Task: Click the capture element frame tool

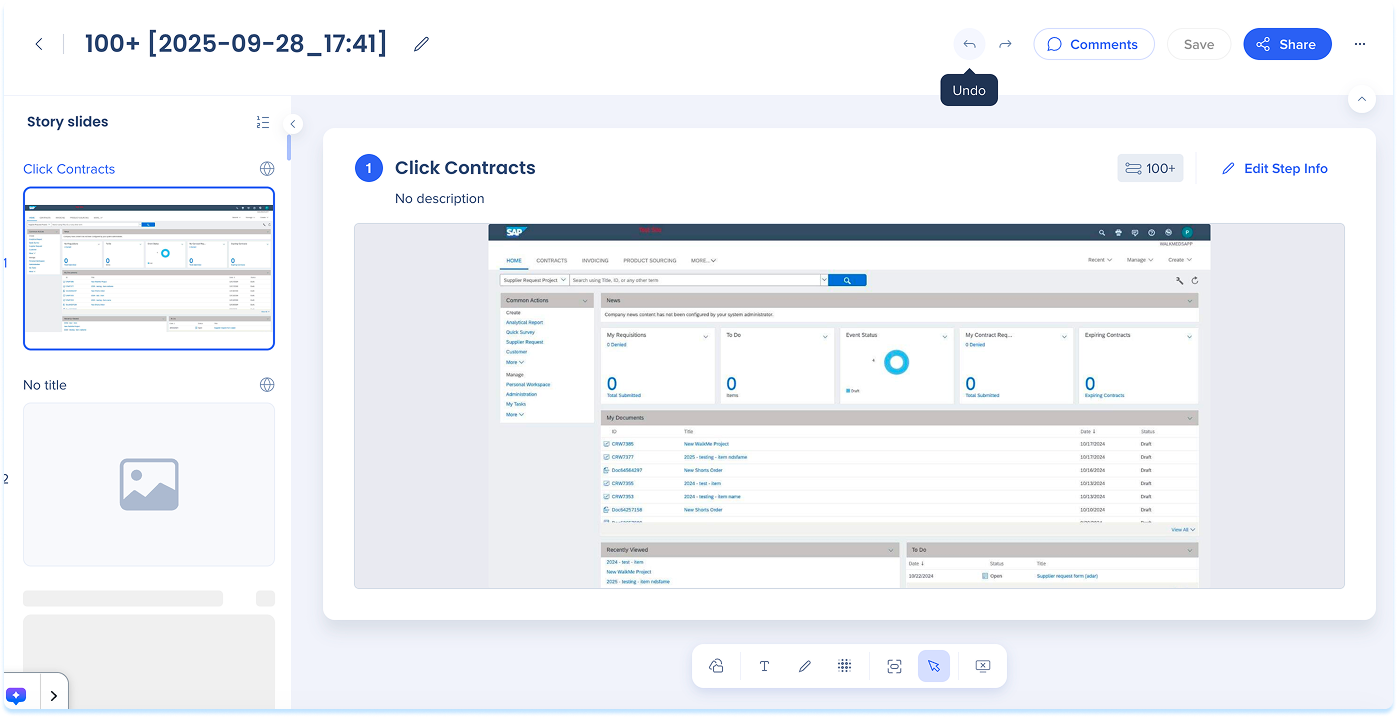Action: pyautogui.click(x=894, y=666)
